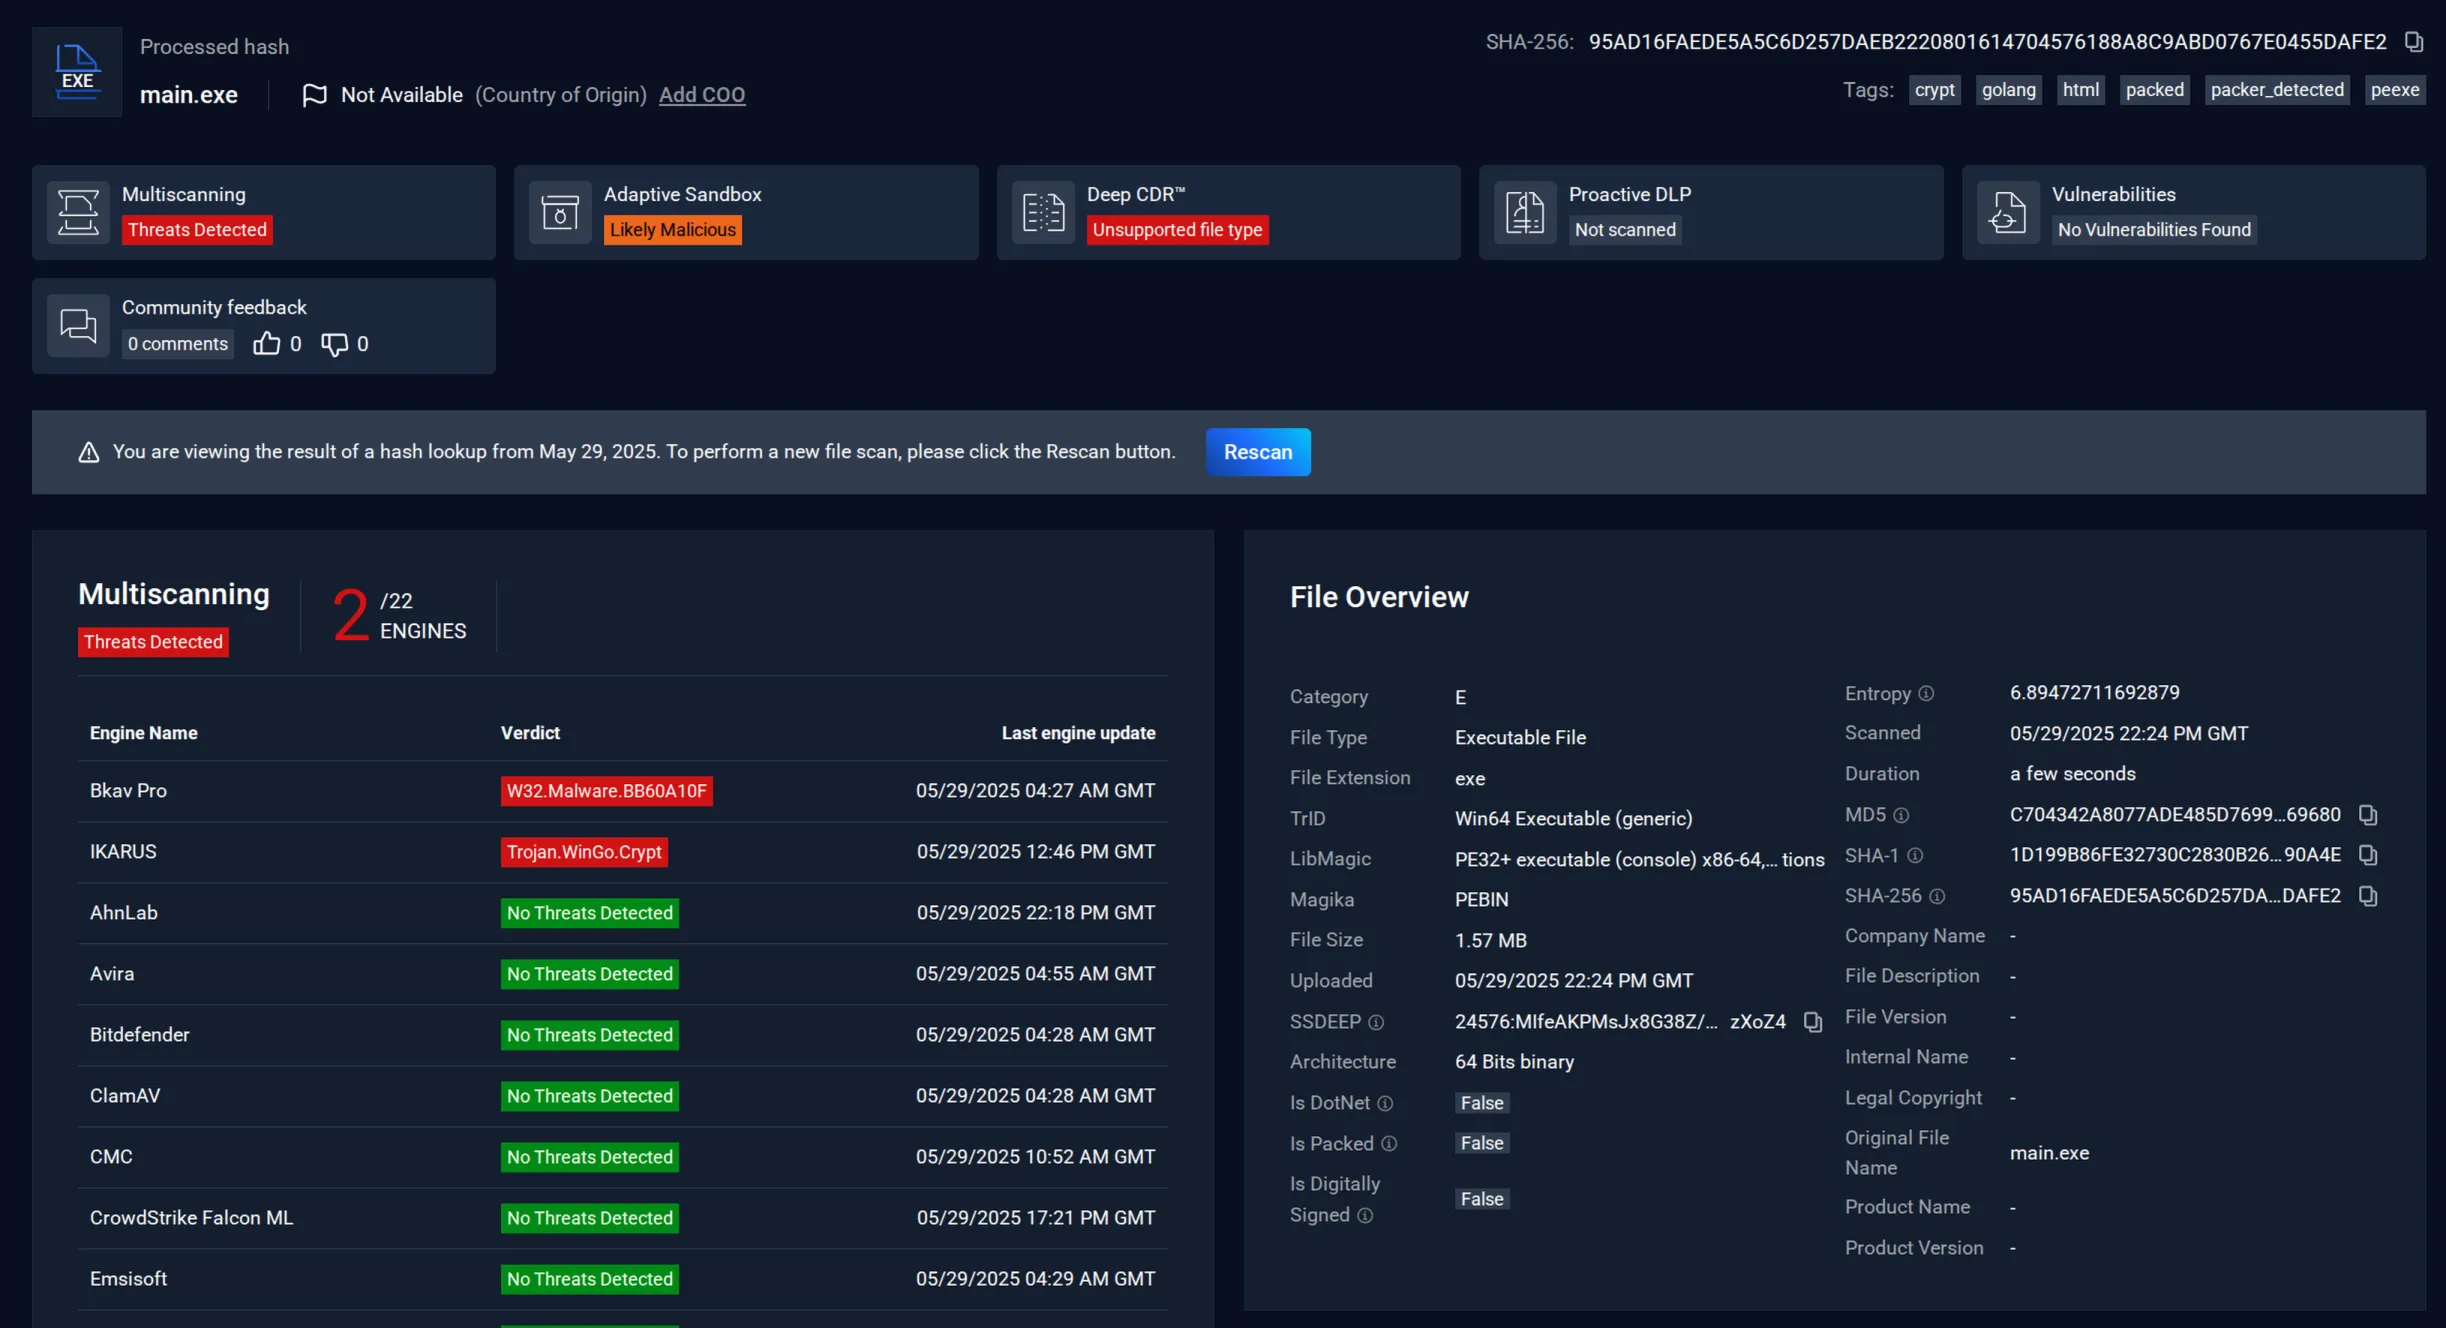
Task: Click the Multiscanning card icon
Action: pos(78,212)
